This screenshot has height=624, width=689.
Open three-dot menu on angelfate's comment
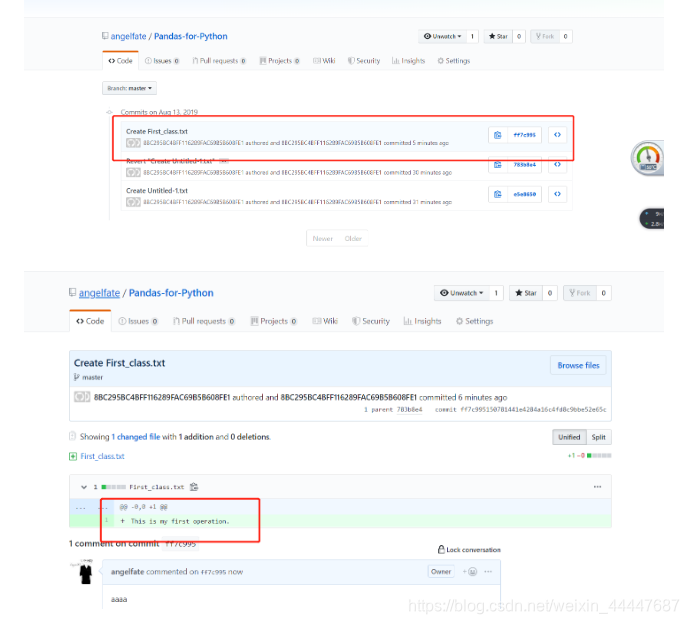488,572
